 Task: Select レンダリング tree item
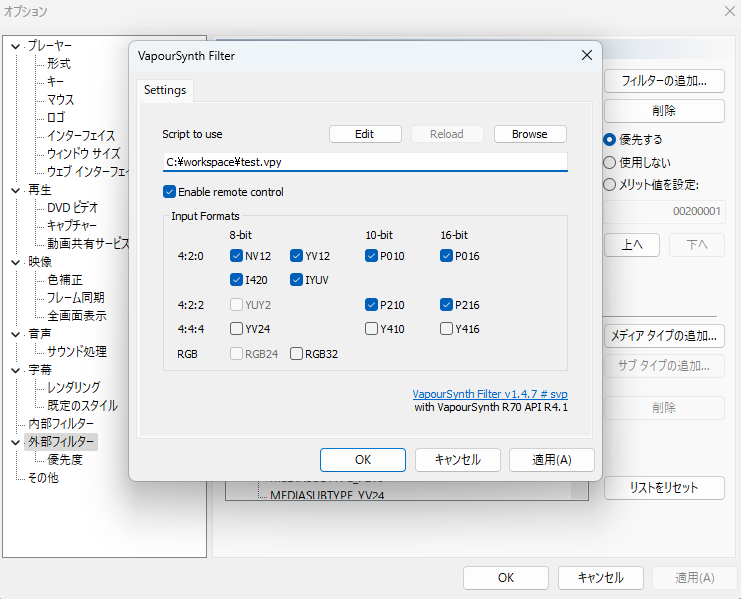(x=74, y=387)
